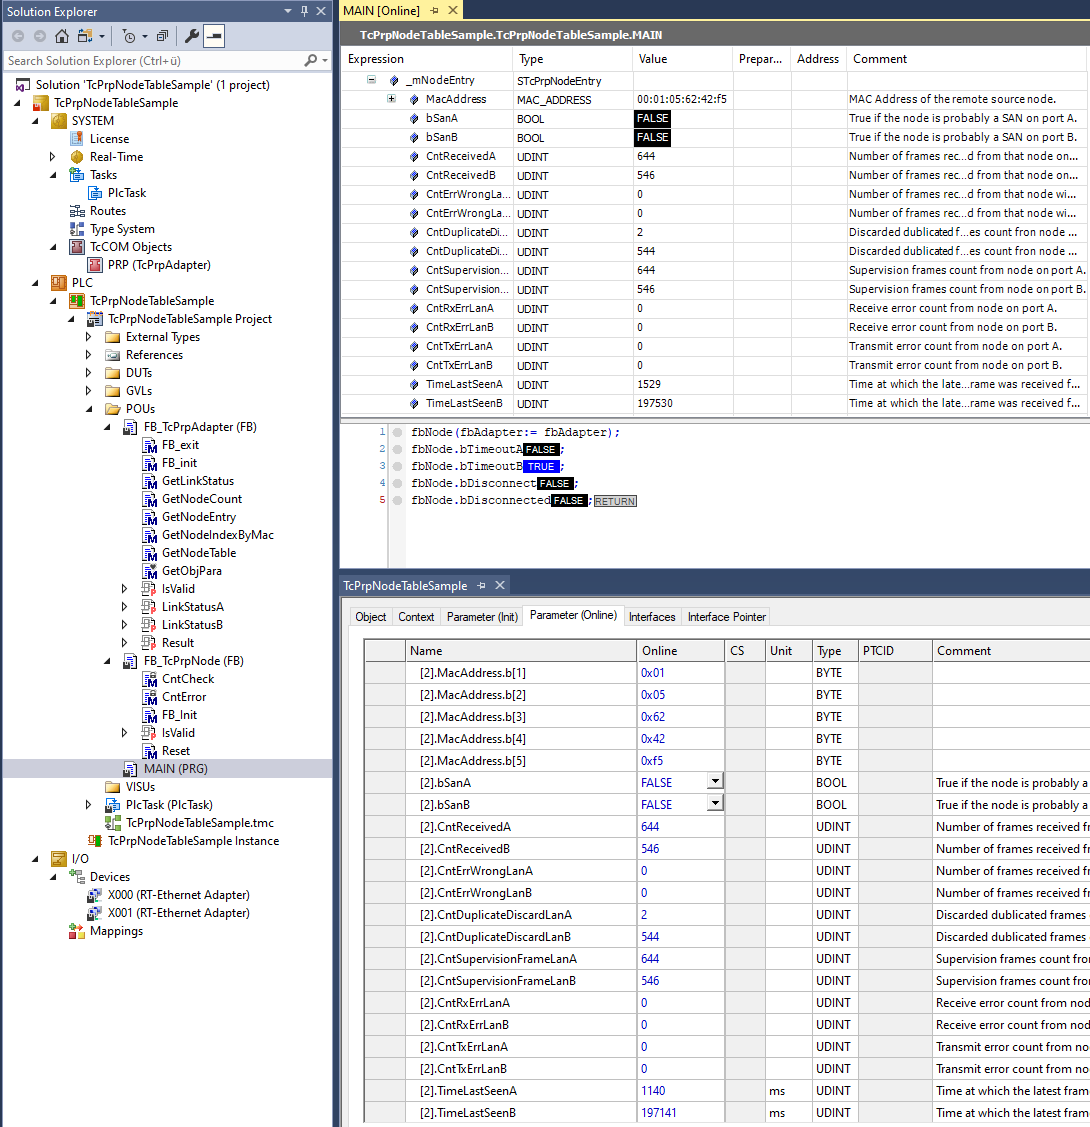The image size is (1090, 1127).
Task: Click the search magnifier icon in Solution Explorer
Action: pos(310,60)
